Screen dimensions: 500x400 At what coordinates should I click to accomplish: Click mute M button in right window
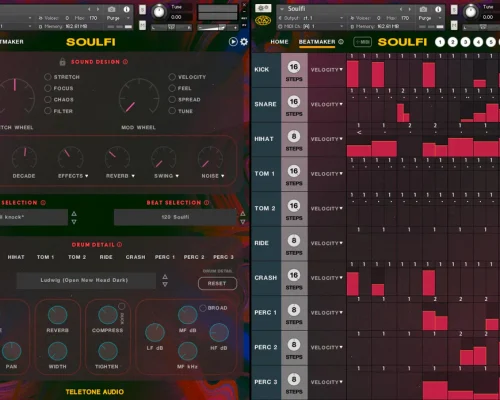pyautogui.click(x=454, y=25)
